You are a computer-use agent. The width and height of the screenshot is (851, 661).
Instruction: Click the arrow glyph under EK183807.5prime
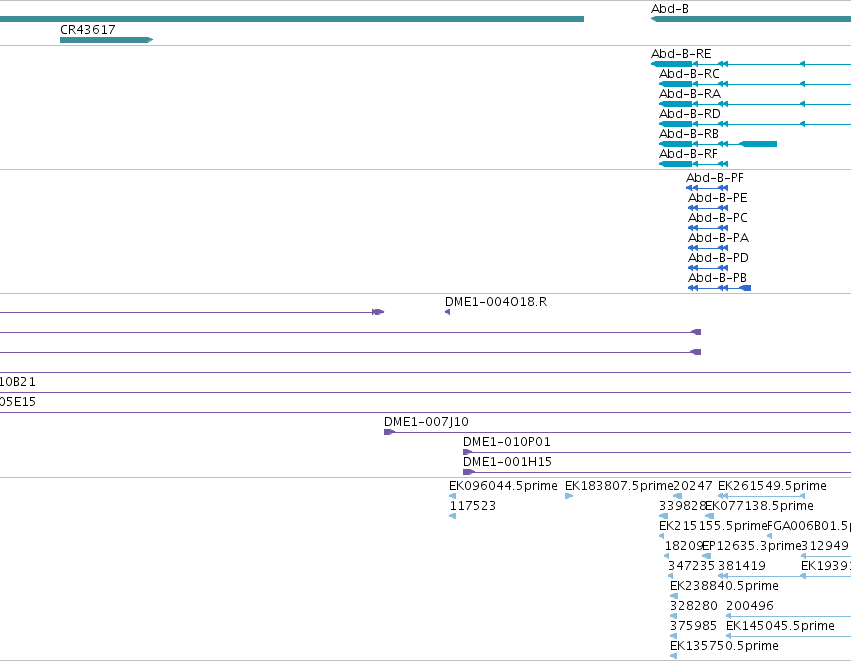click(x=569, y=496)
